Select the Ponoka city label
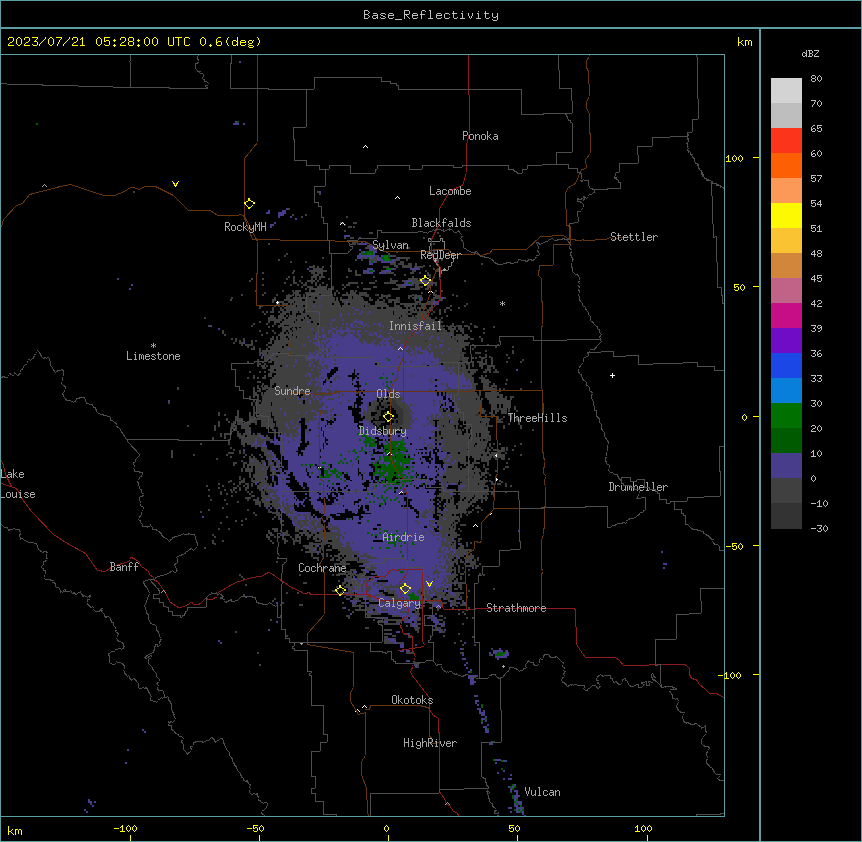 click(x=480, y=136)
